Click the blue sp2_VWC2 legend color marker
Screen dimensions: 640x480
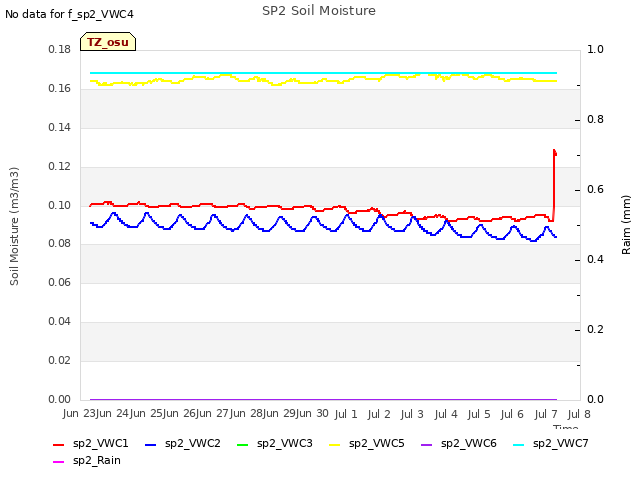[x=151, y=444]
